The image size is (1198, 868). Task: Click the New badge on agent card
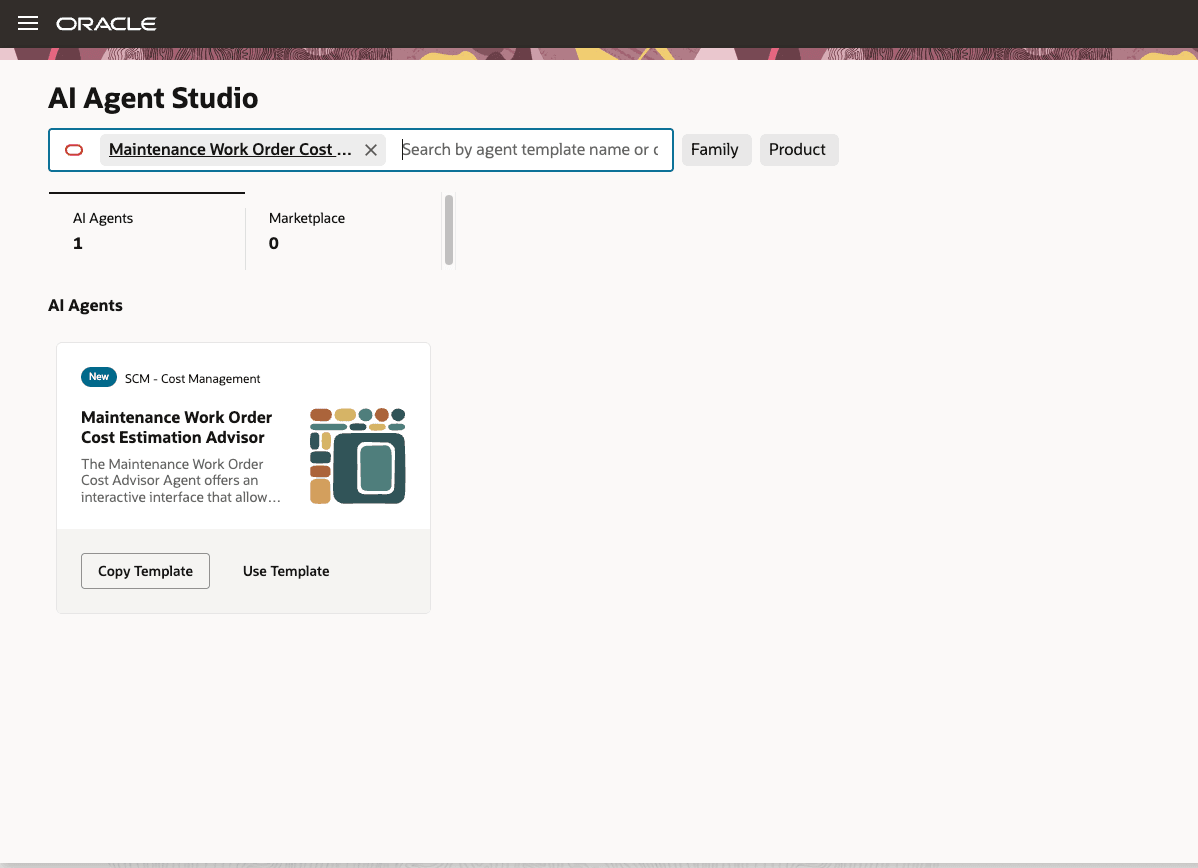(99, 377)
